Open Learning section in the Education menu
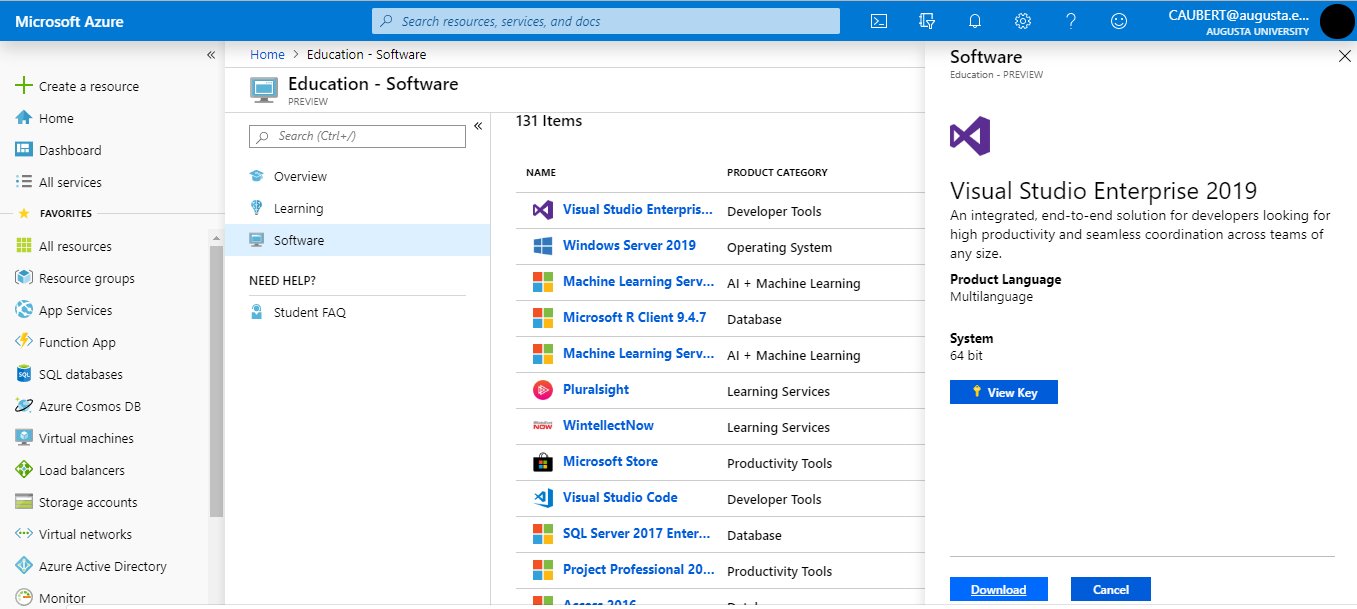The image size is (1357, 609). pos(298,208)
